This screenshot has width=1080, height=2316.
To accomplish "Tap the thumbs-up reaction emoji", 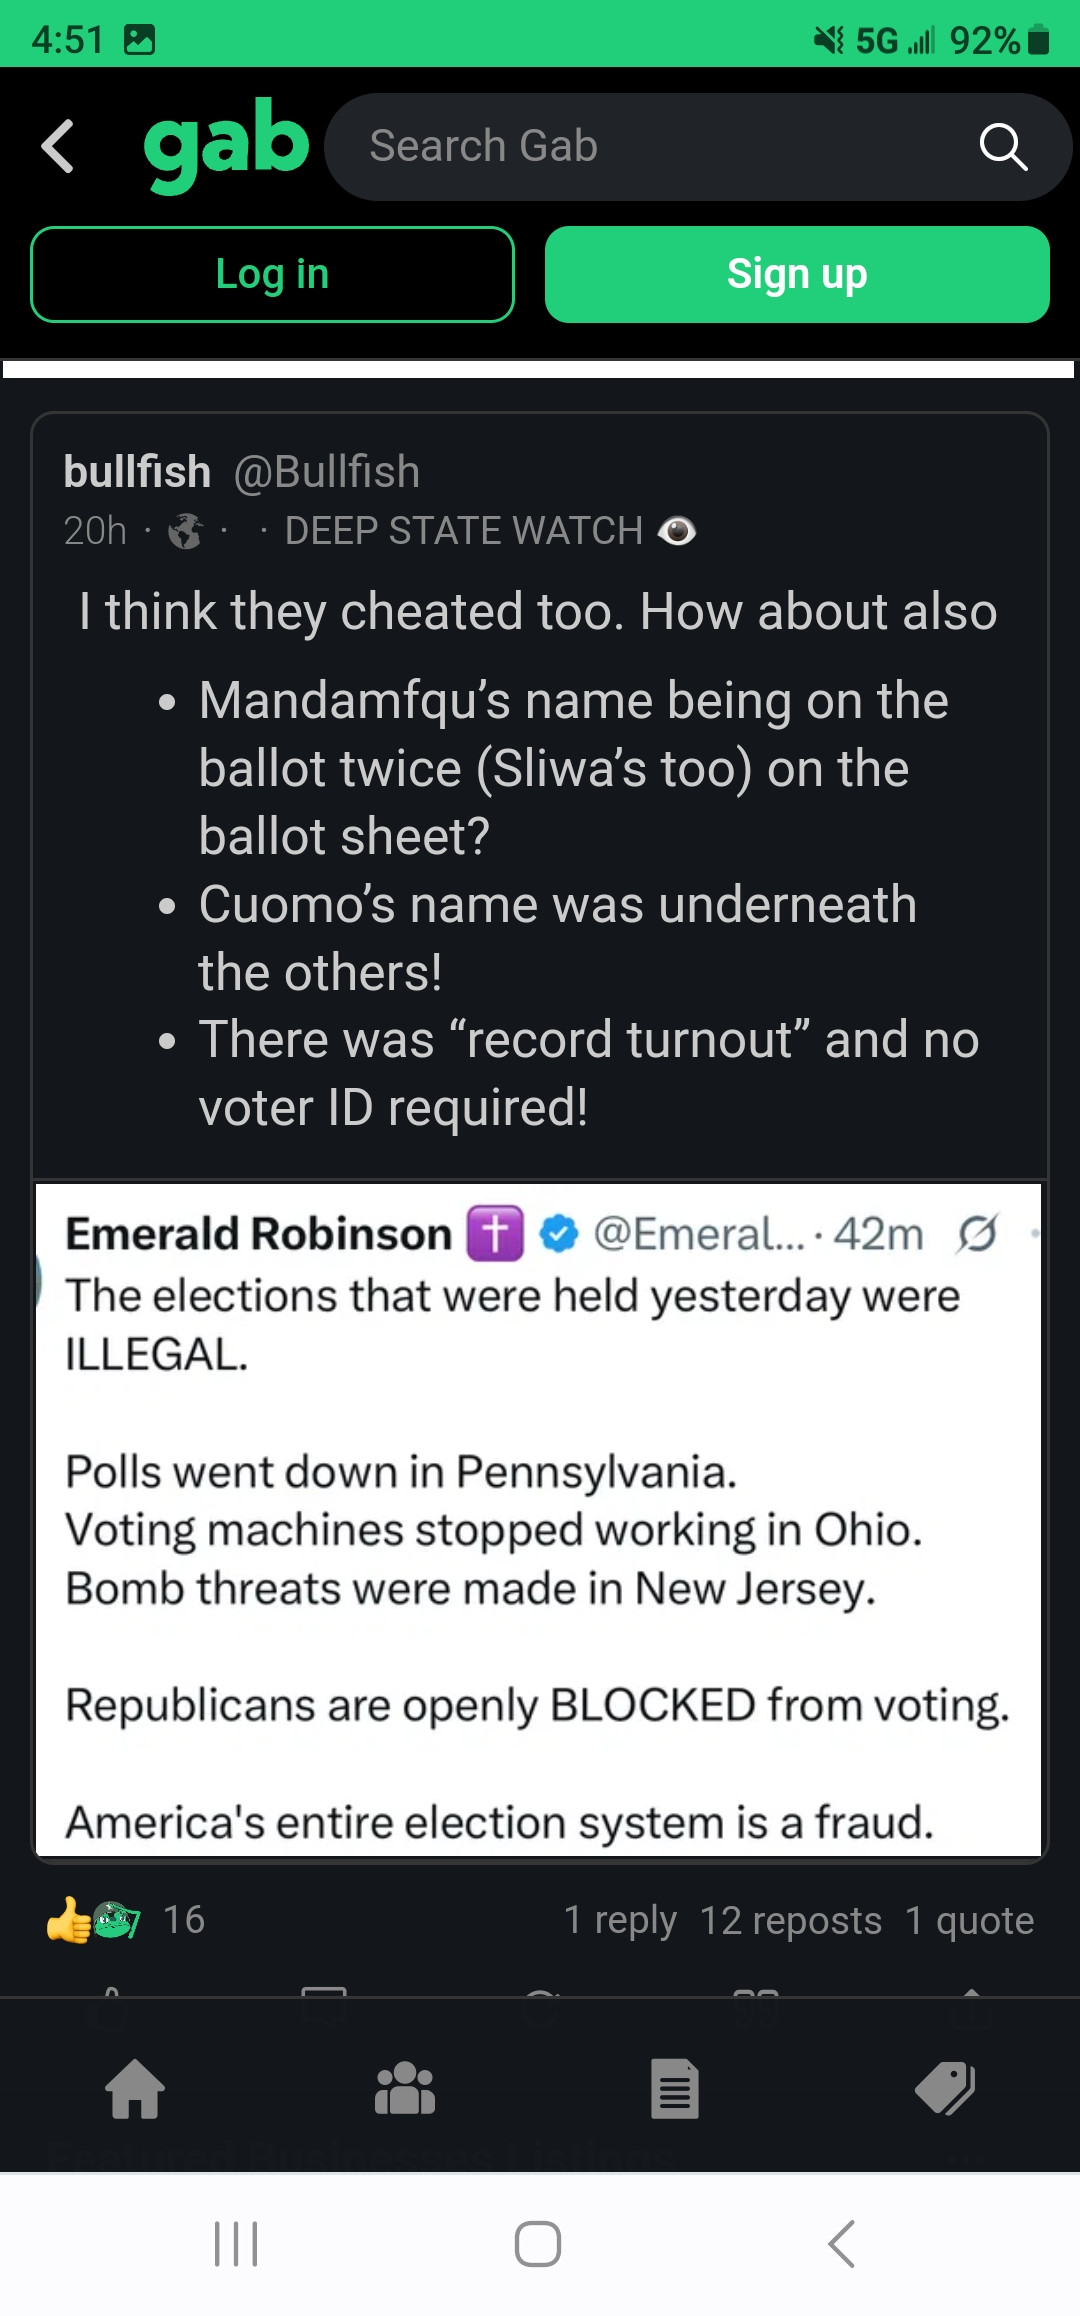I will click(68, 1920).
